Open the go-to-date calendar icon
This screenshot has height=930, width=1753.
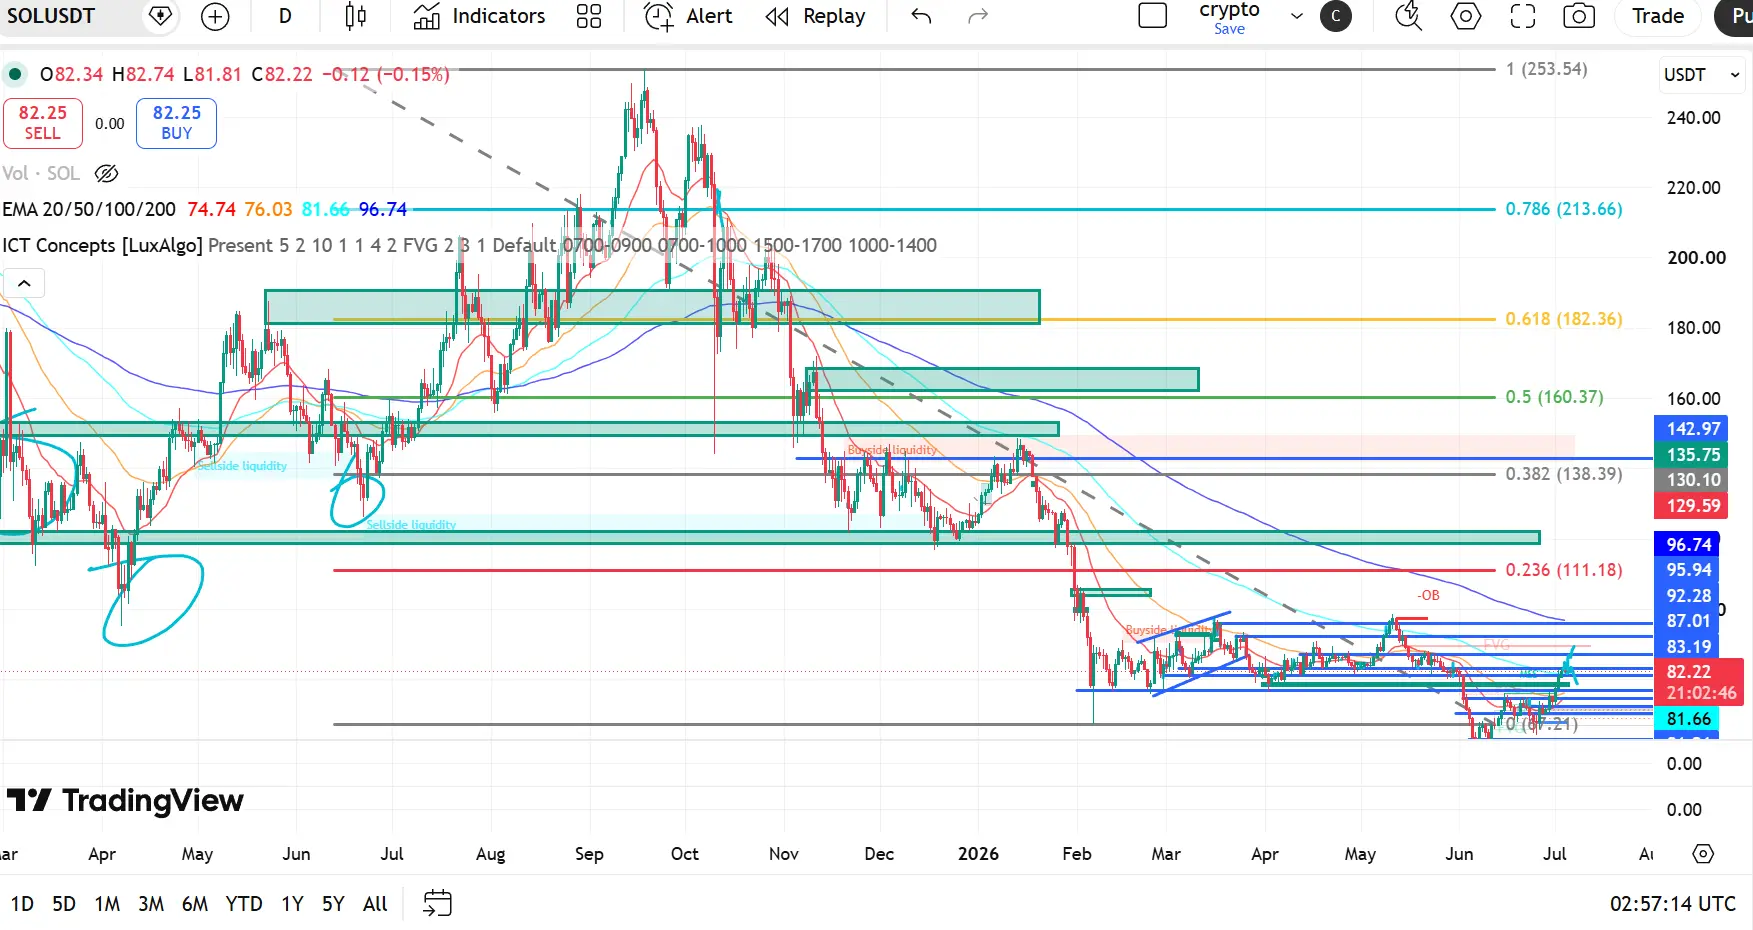coord(437,904)
